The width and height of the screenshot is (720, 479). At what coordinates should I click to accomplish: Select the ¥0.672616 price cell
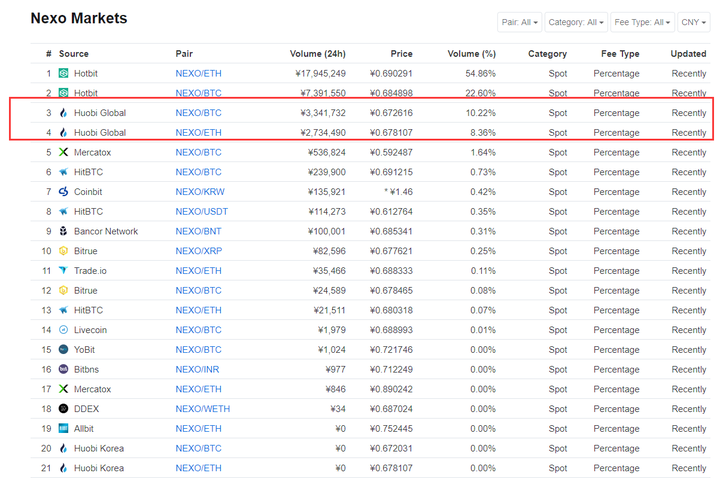tap(391, 113)
